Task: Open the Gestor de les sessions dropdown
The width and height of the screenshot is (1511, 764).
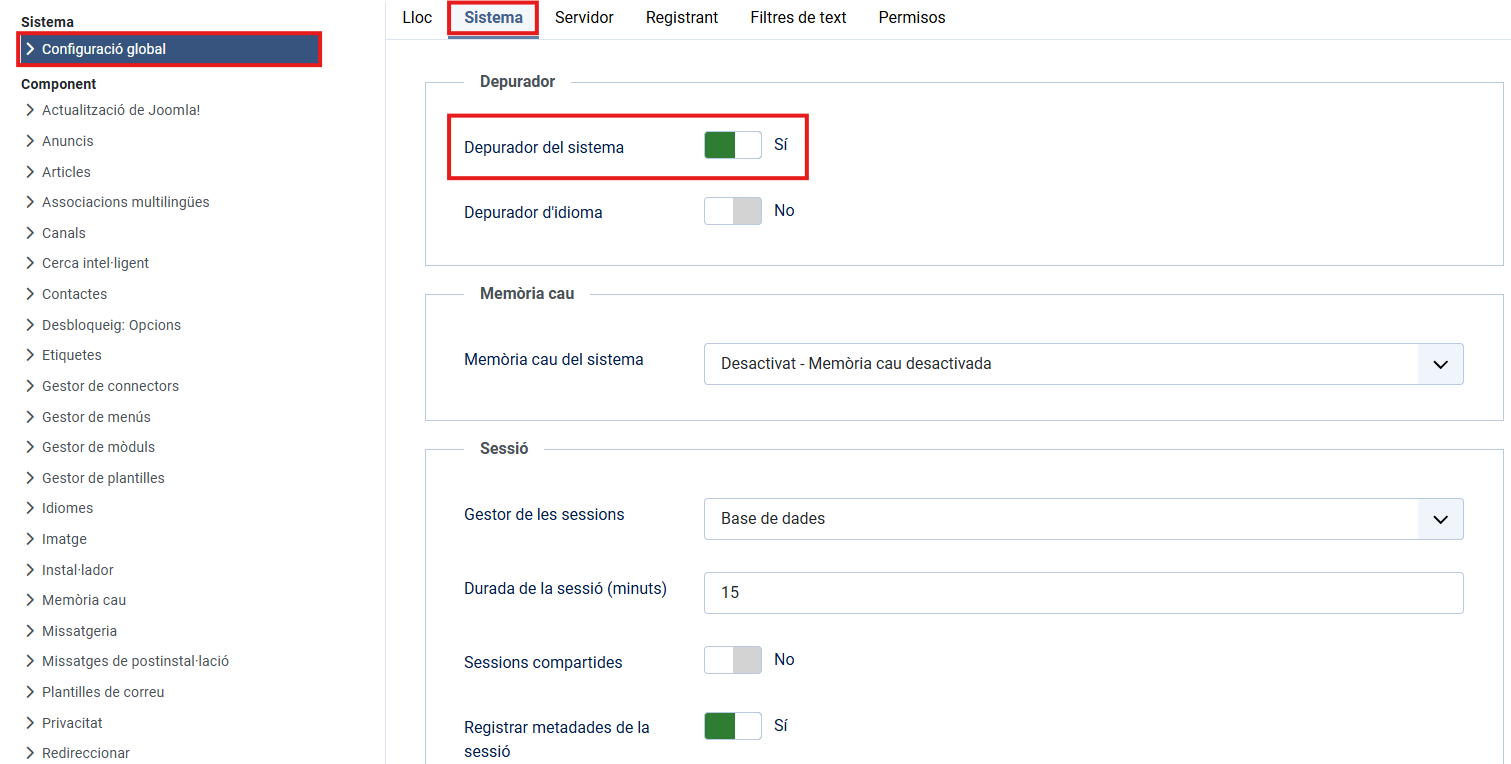Action: click(1083, 519)
